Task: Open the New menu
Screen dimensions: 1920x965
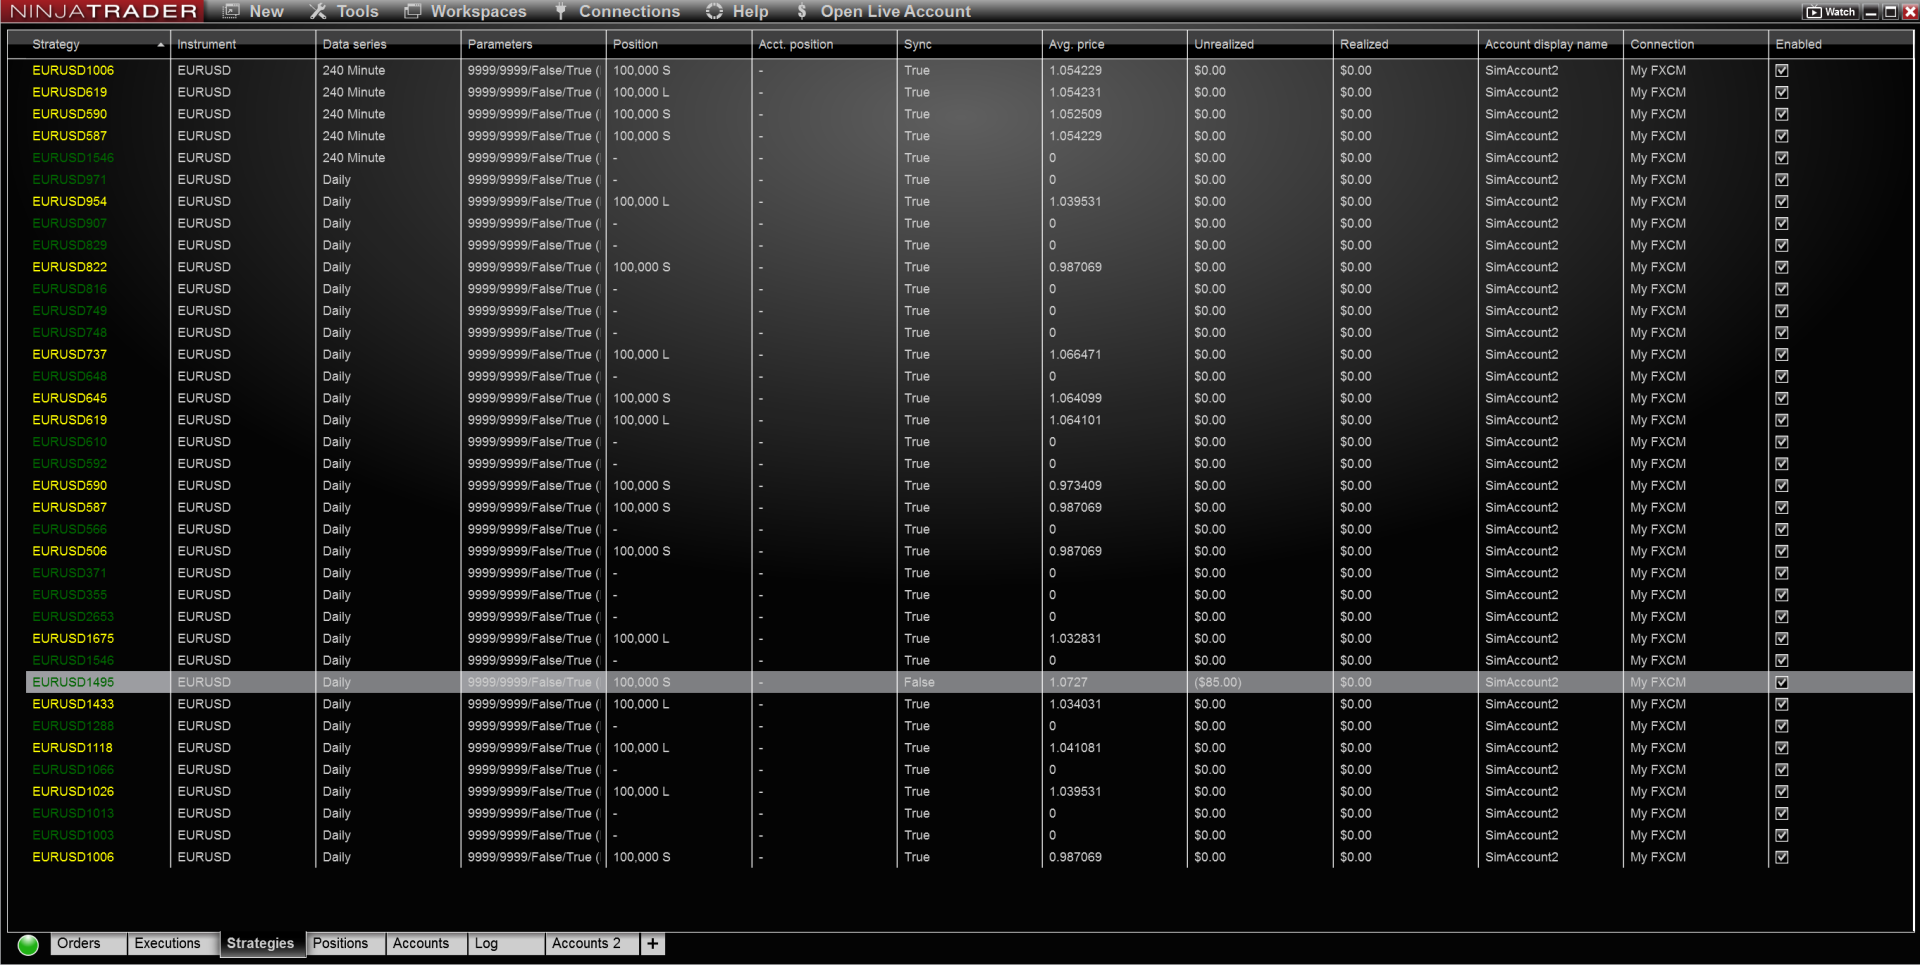Action: click(x=253, y=12)
